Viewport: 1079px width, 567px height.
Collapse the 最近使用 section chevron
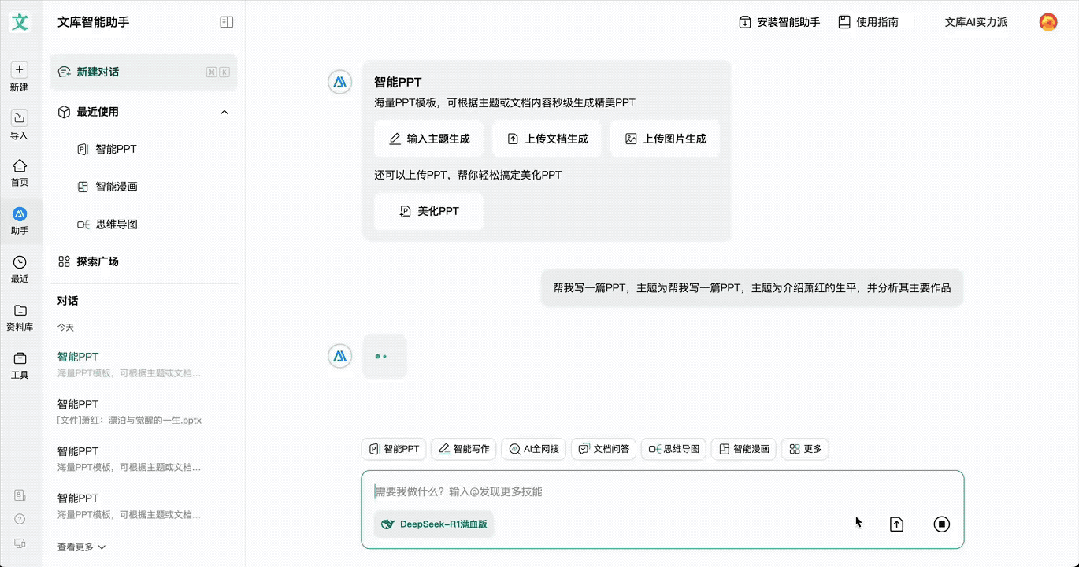(x=224, y=112)
